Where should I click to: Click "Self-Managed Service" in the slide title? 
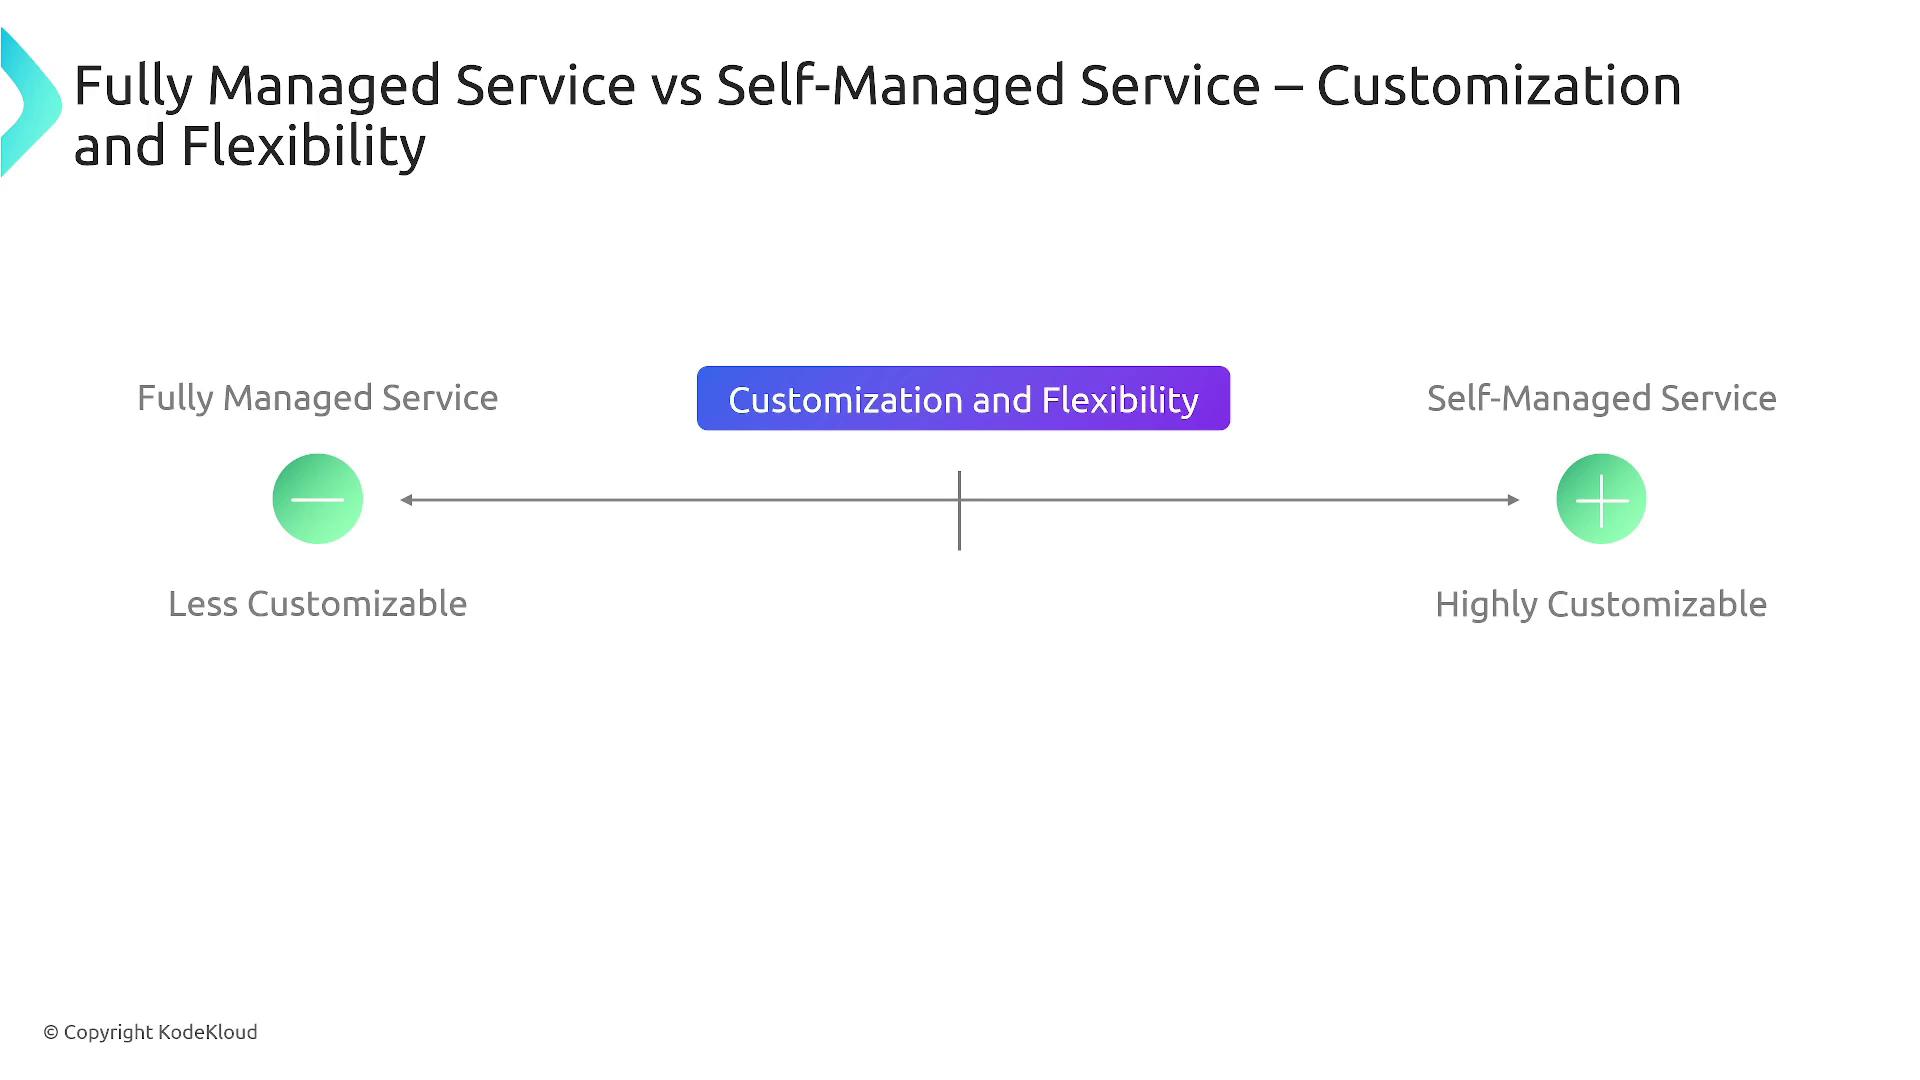point(988,85)
